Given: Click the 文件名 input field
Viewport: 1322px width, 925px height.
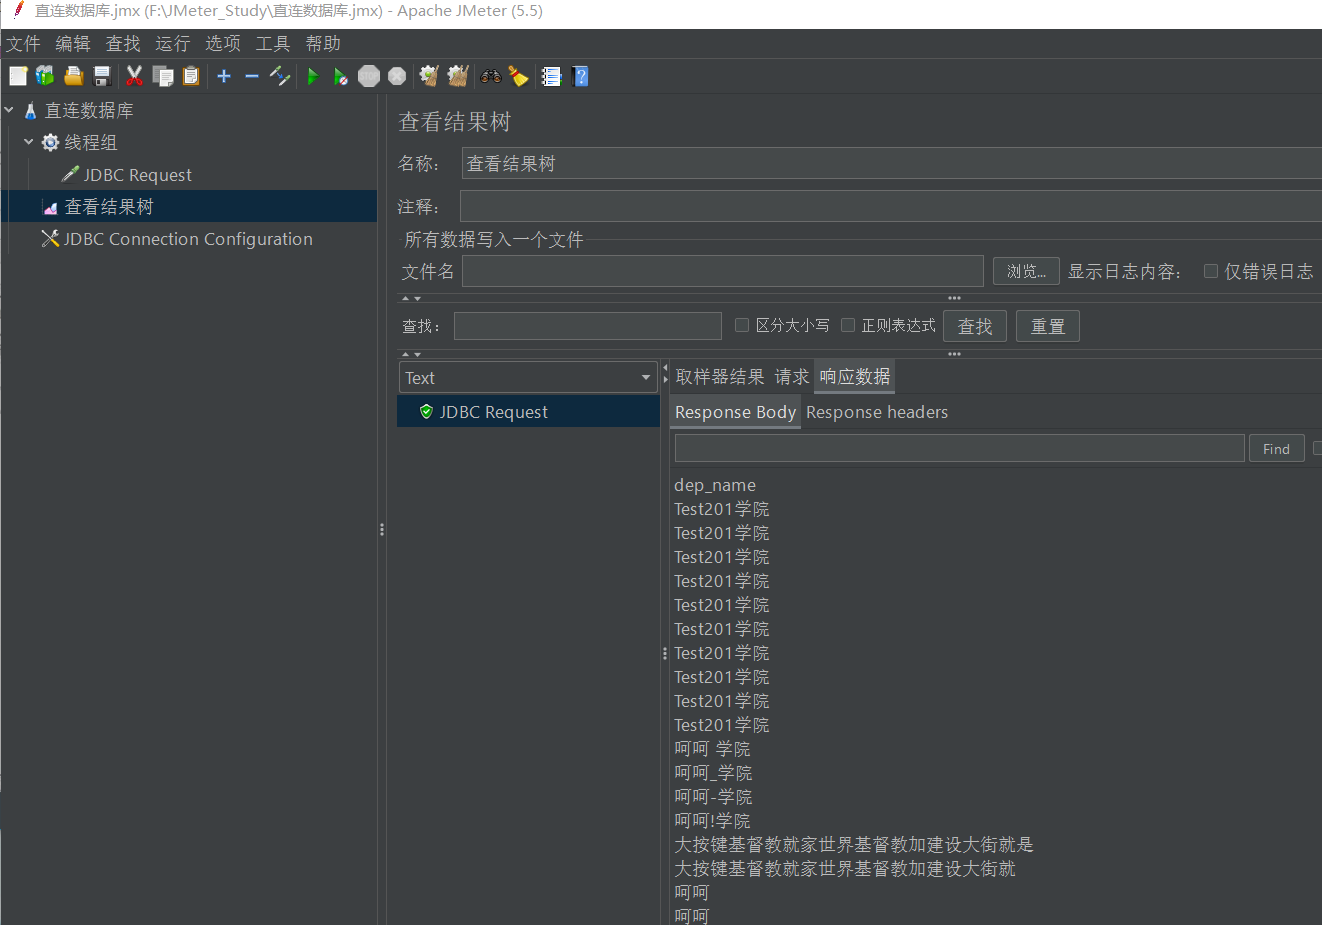Looking at the screenshot, I should [723, 271].
